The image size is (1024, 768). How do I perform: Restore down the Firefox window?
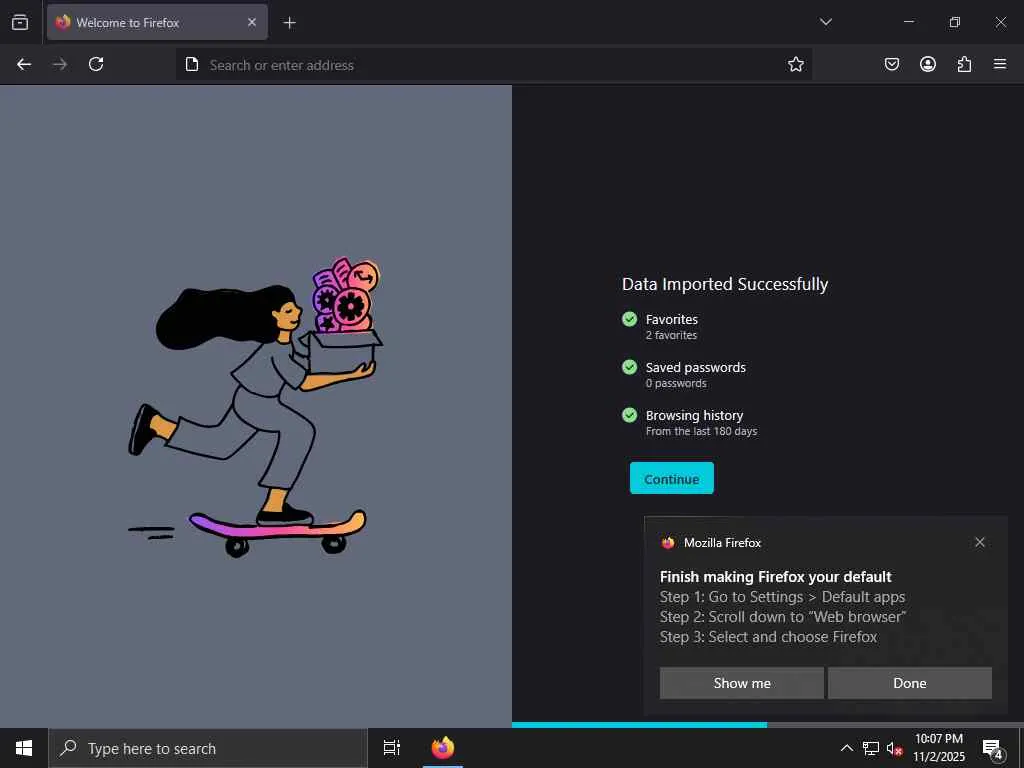tap(955, 22)
